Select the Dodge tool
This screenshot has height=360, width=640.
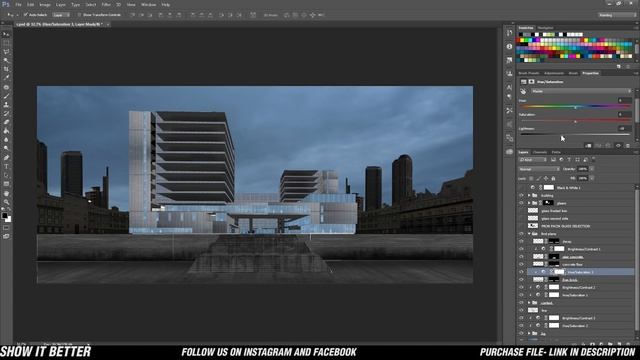6,149
